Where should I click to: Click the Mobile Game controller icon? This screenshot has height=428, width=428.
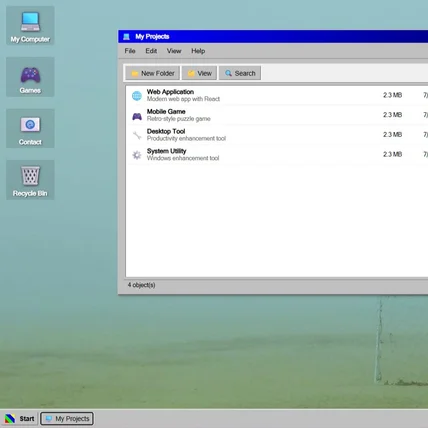click(137, 116)
